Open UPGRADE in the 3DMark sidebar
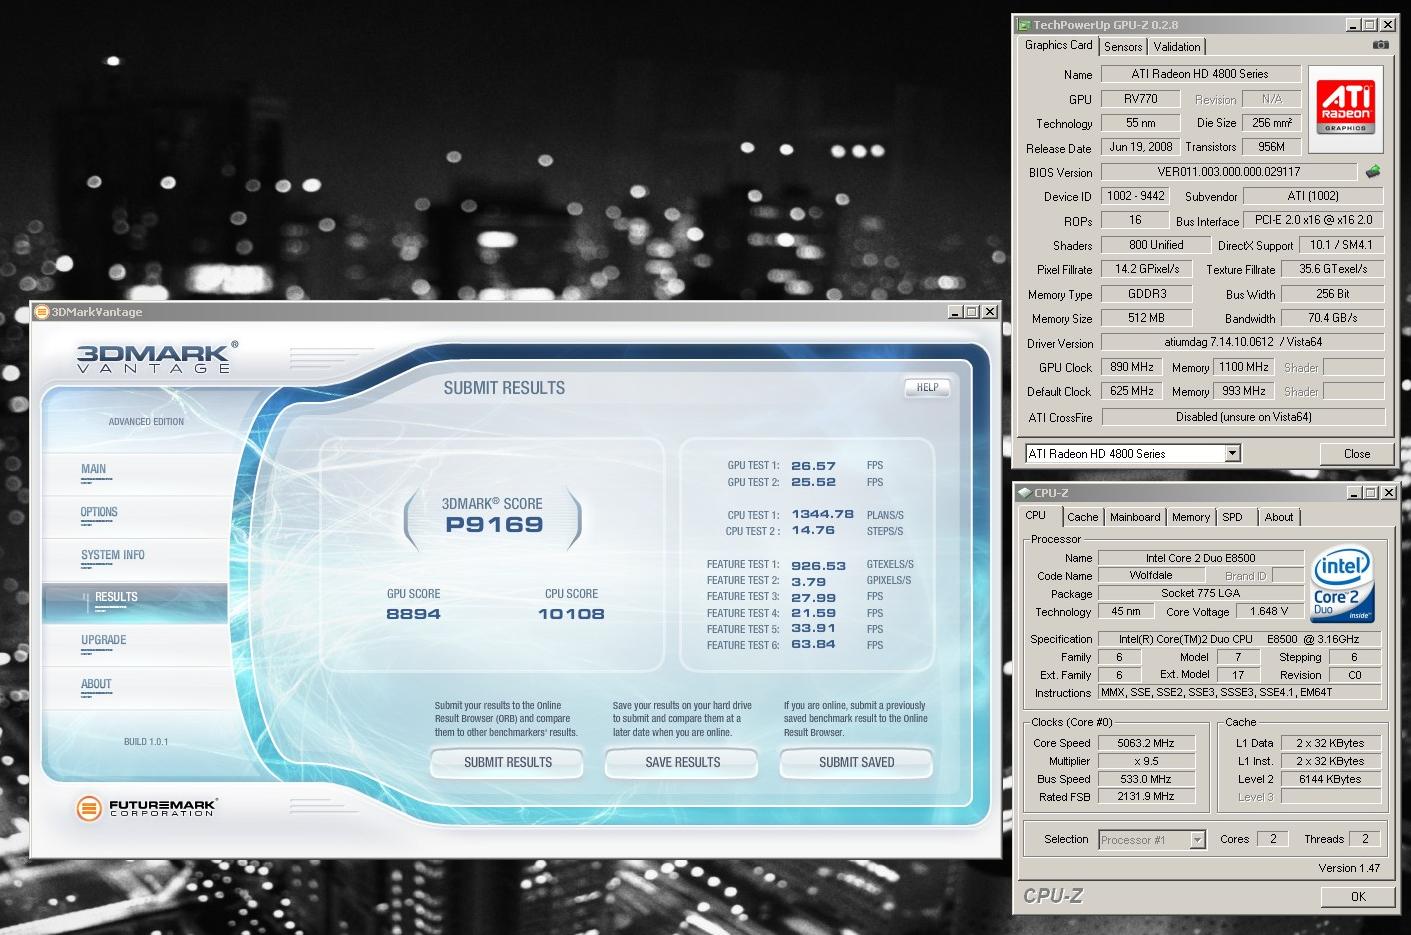The width and height of the screenshot is (1411, 935). (103, 640)
